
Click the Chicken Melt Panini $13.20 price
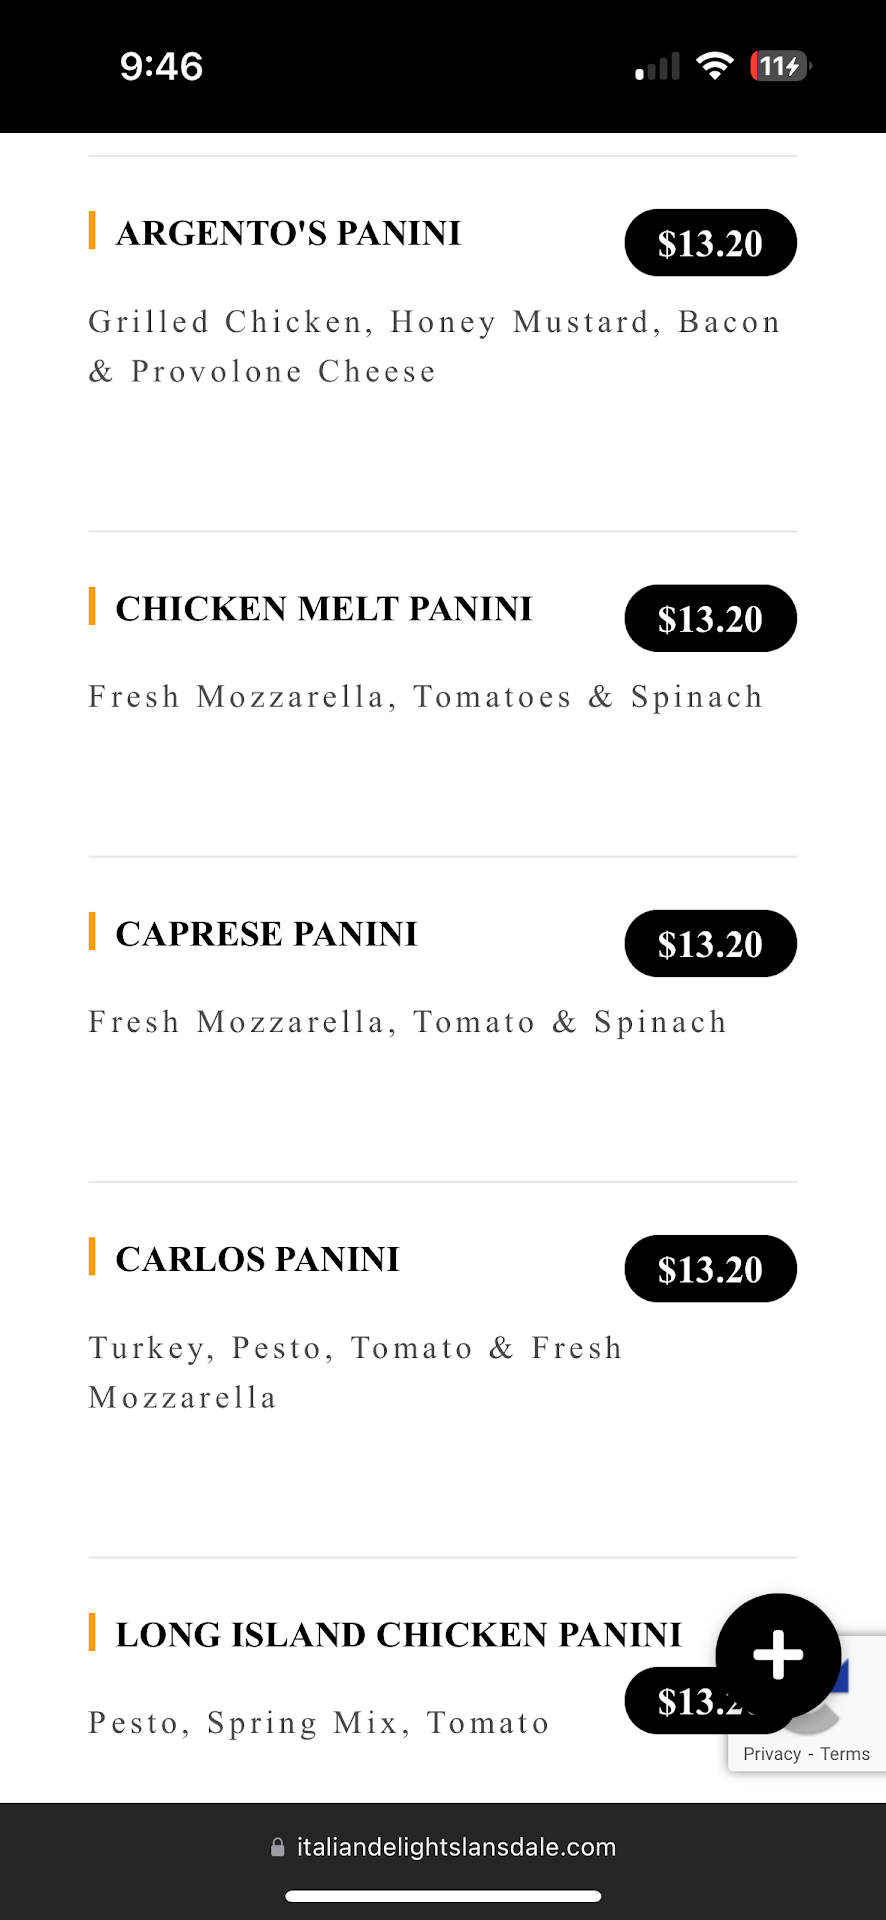tap(710, 619)
